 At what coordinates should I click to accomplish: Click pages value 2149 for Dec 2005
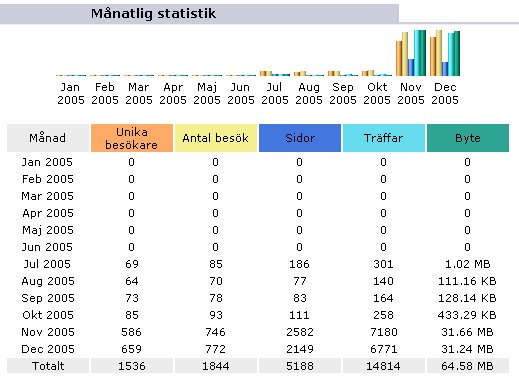tap(300, 349)
